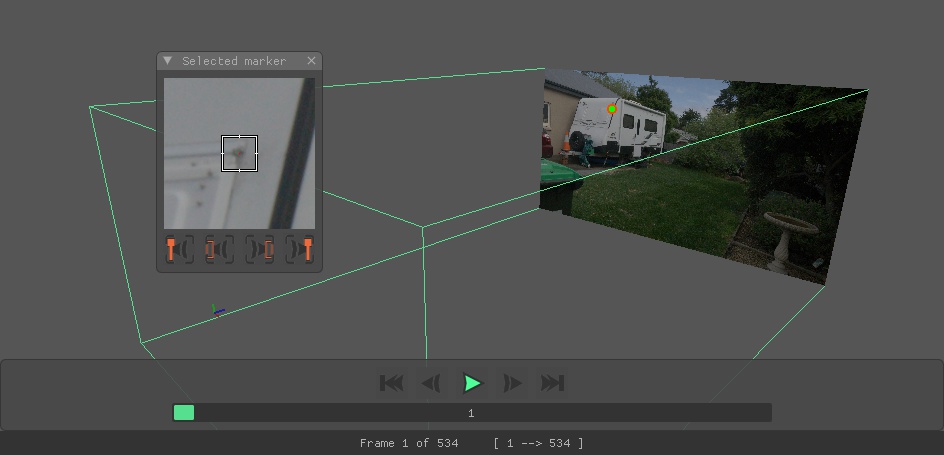This screenshot has height=455, width=944.
Task: Click the XYZ axis gizmo in viewport
Action: pyautogui.click(x=218, y=312)
